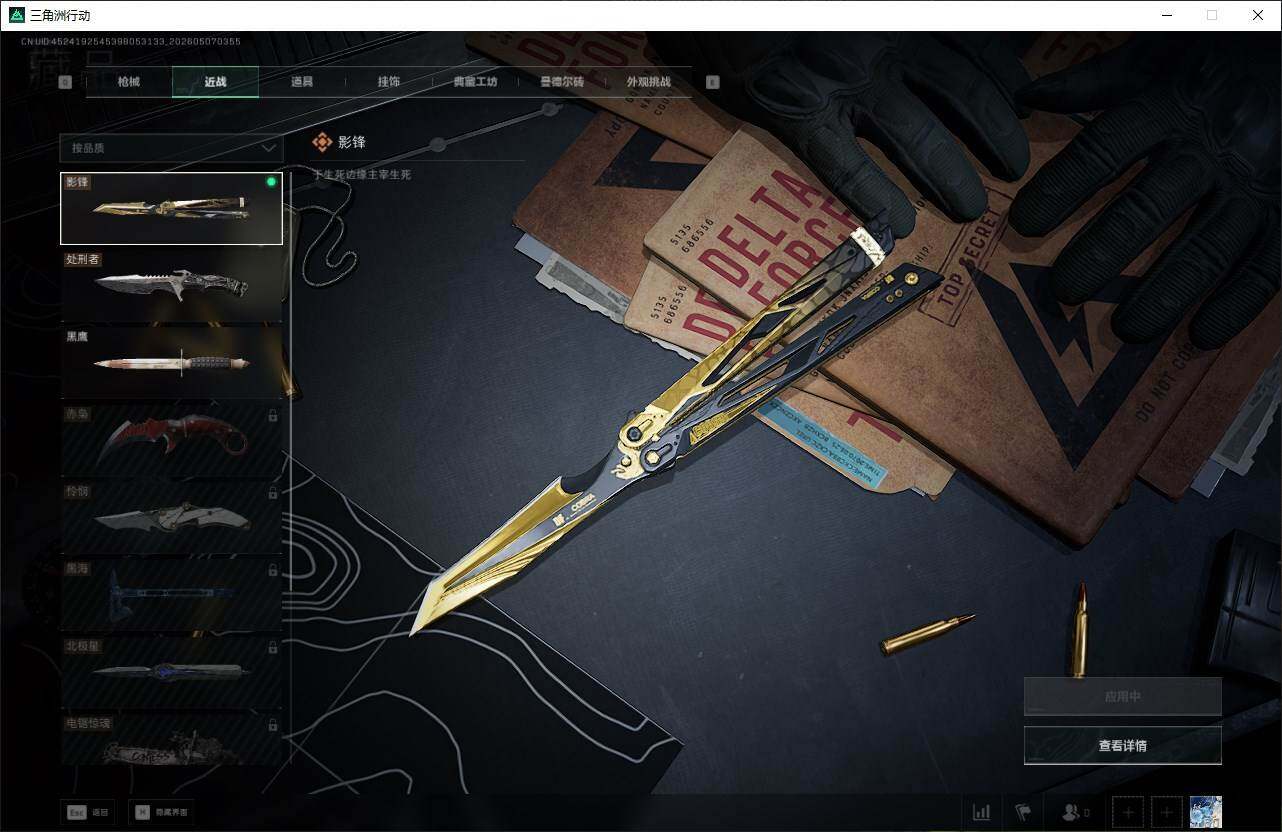Click the Esc 返回 button
This screenshot has width=1282, height=832.
[x=88, y=813]
